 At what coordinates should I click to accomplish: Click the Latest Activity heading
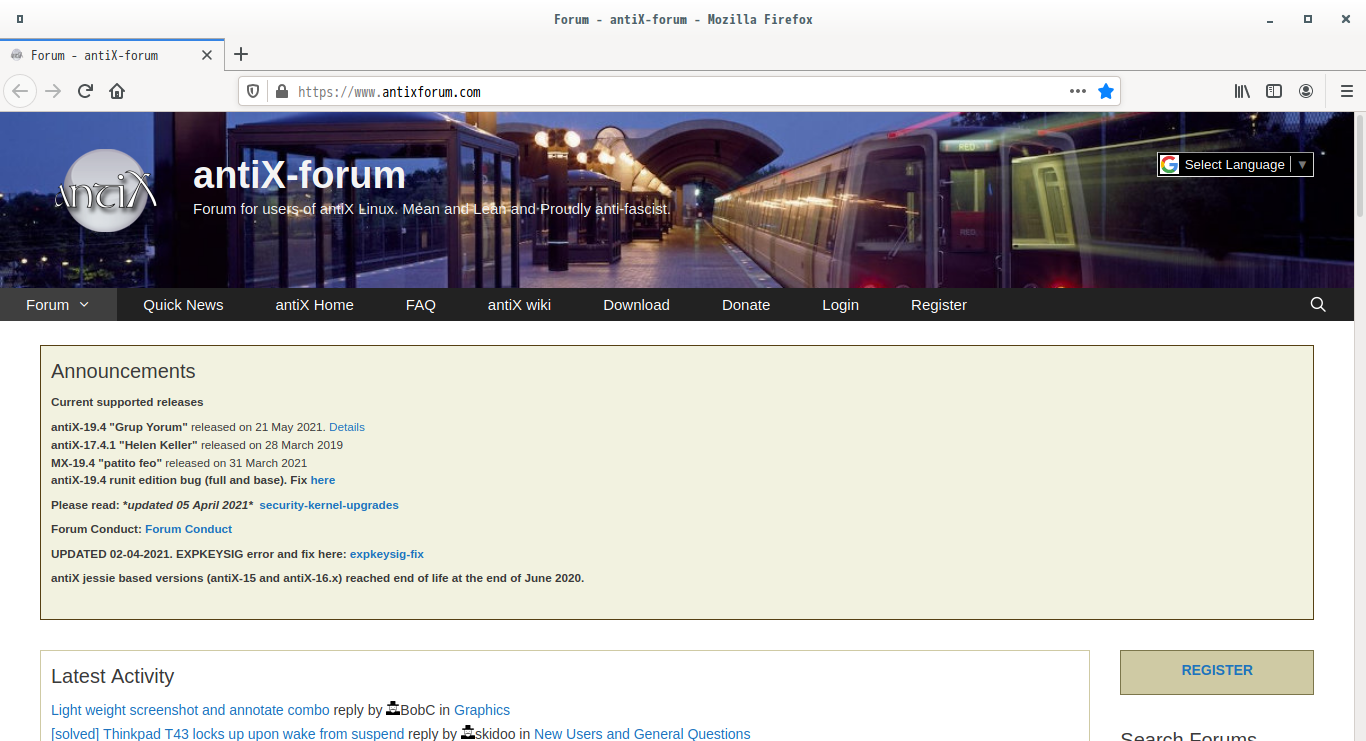[x=112, y=677]
